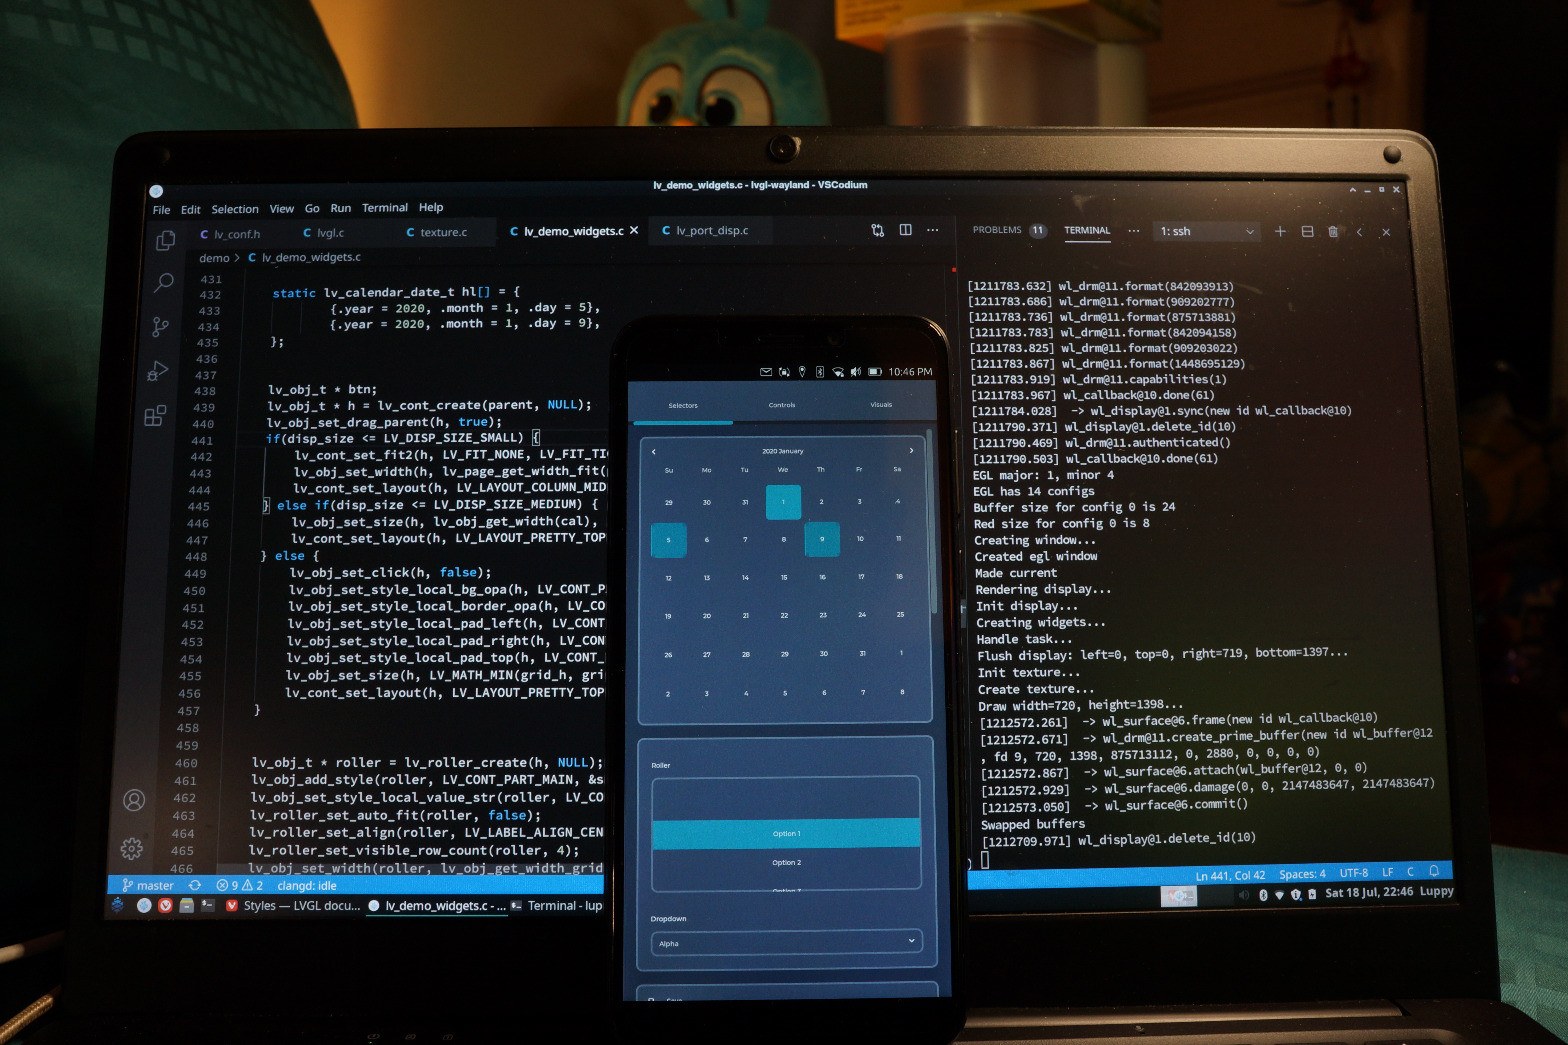Screen dimensions: 1568x1045
Task: Open the Extensions view
Action: pyautogui.click(x=155, y=416)
